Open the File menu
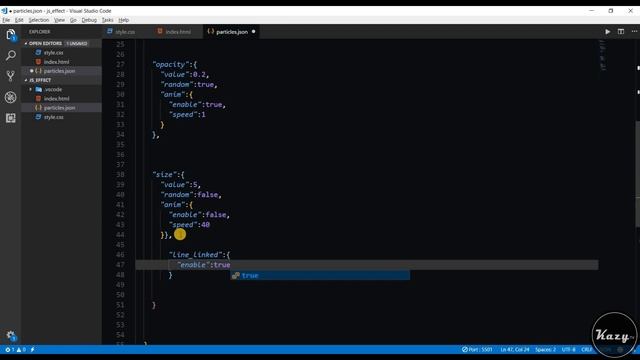Screen dimensions: 640x360 point(6,20)
